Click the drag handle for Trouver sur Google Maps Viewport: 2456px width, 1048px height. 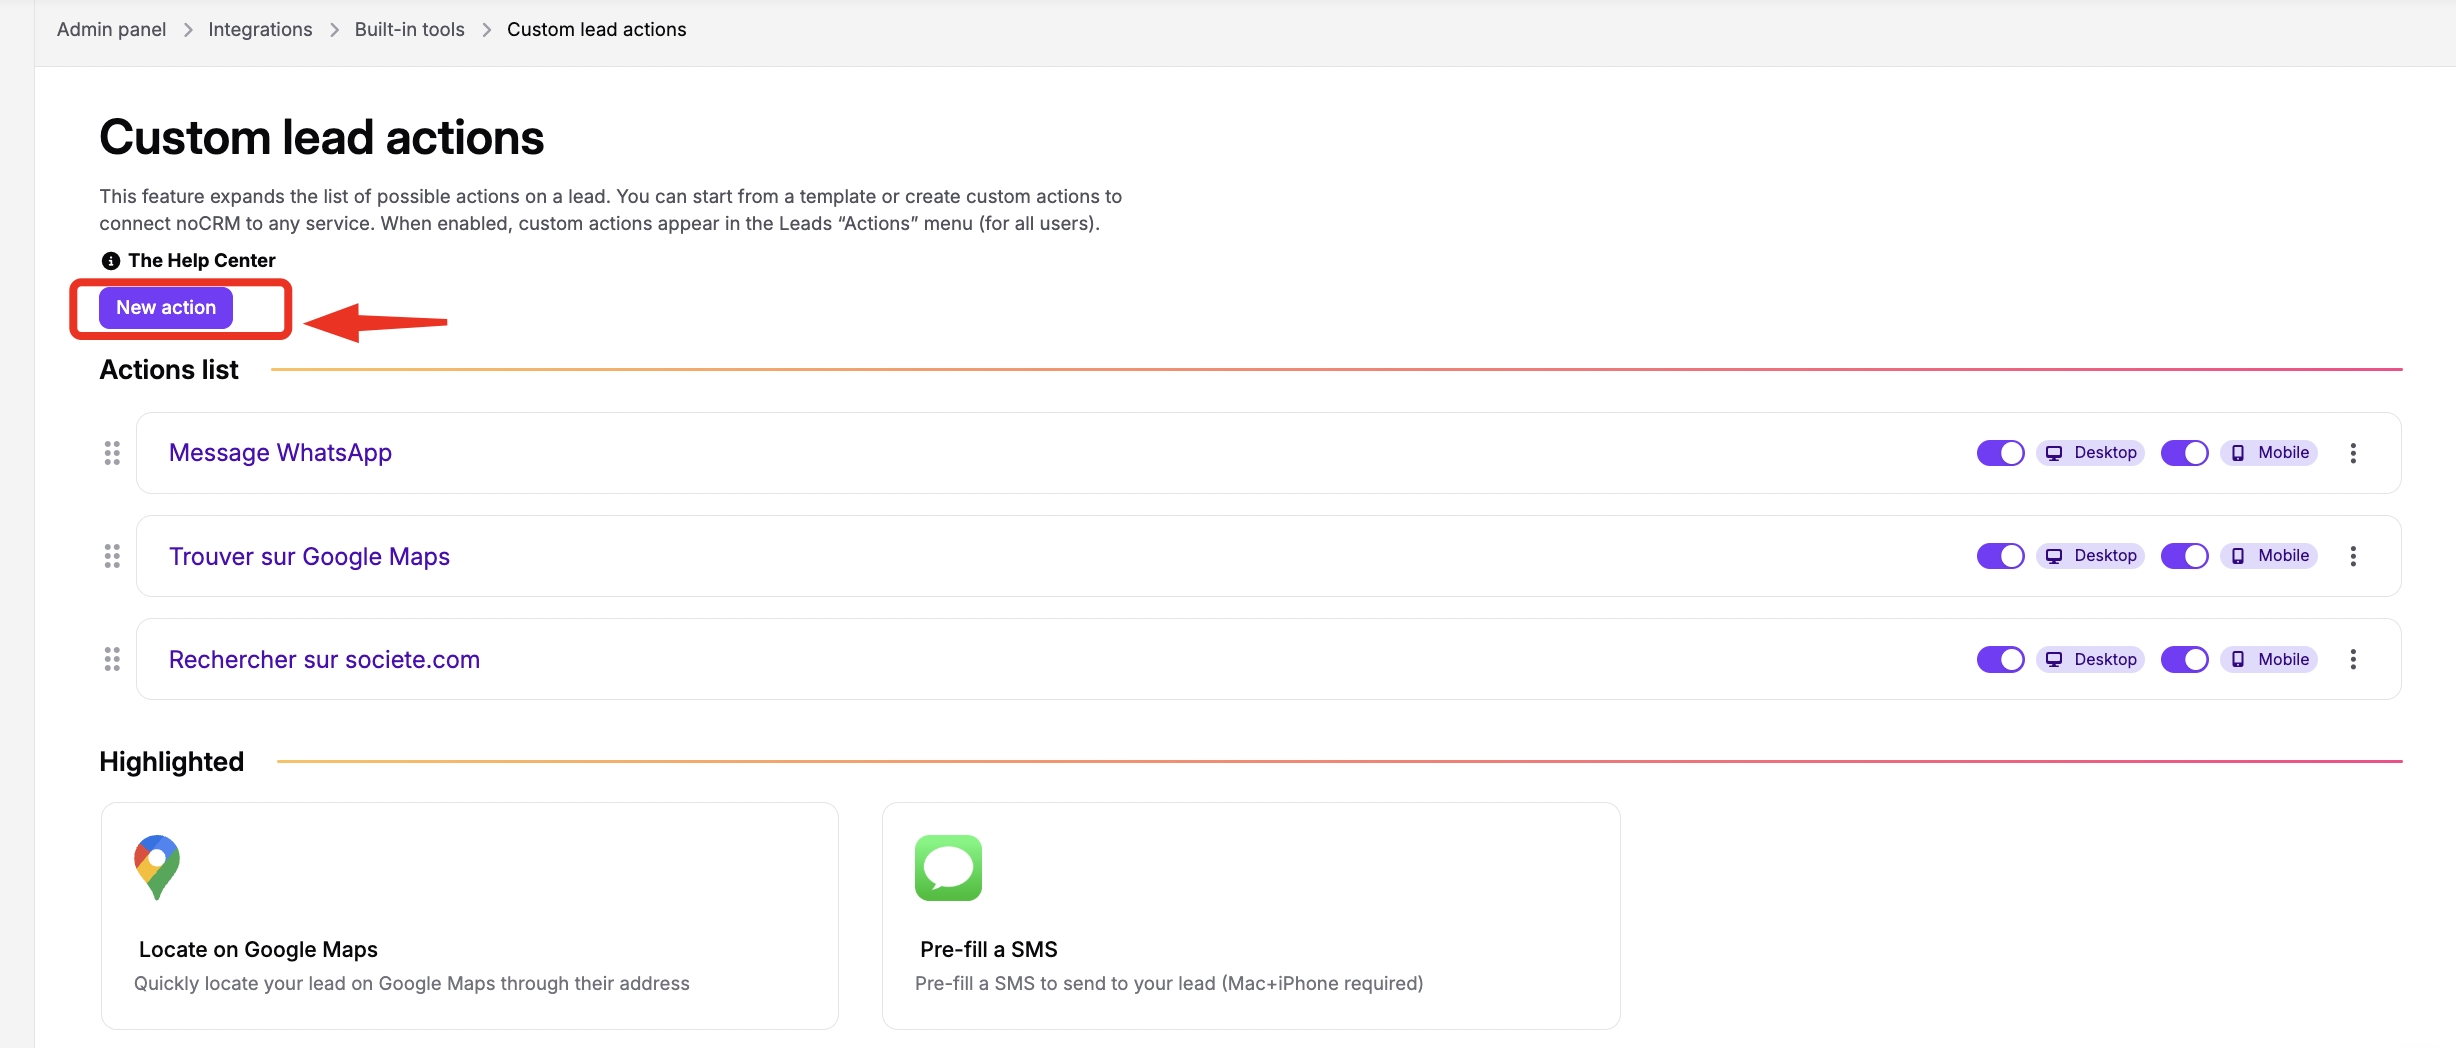point(112,556)
